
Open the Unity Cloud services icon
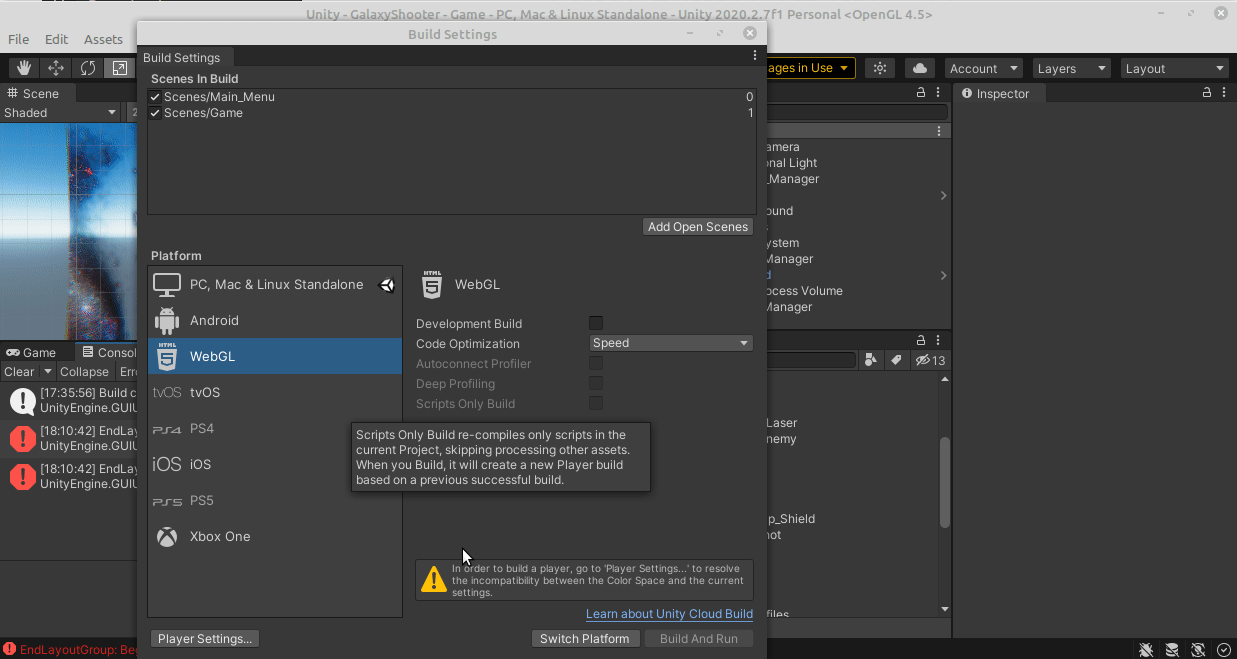[x=920, y=68]
